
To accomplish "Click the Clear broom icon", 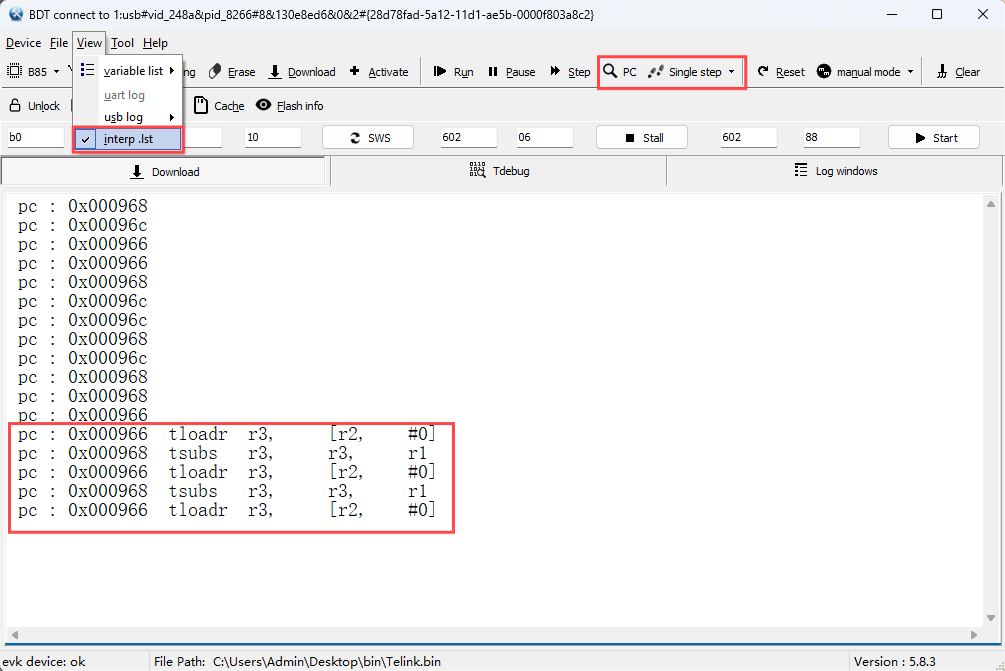I will point(942,72).
